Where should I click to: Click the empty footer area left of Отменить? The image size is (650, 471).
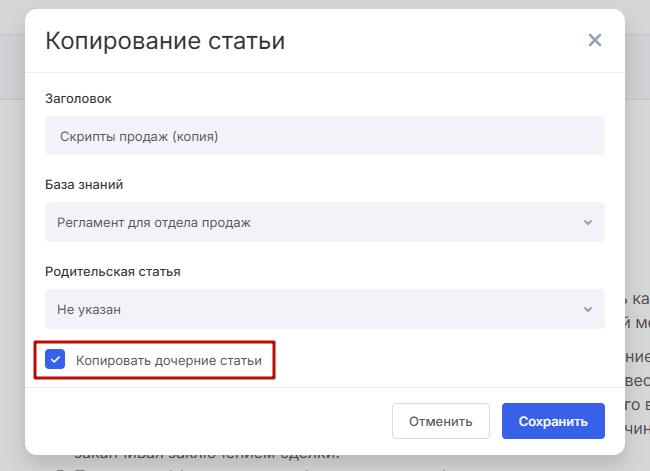coord(200,421)
